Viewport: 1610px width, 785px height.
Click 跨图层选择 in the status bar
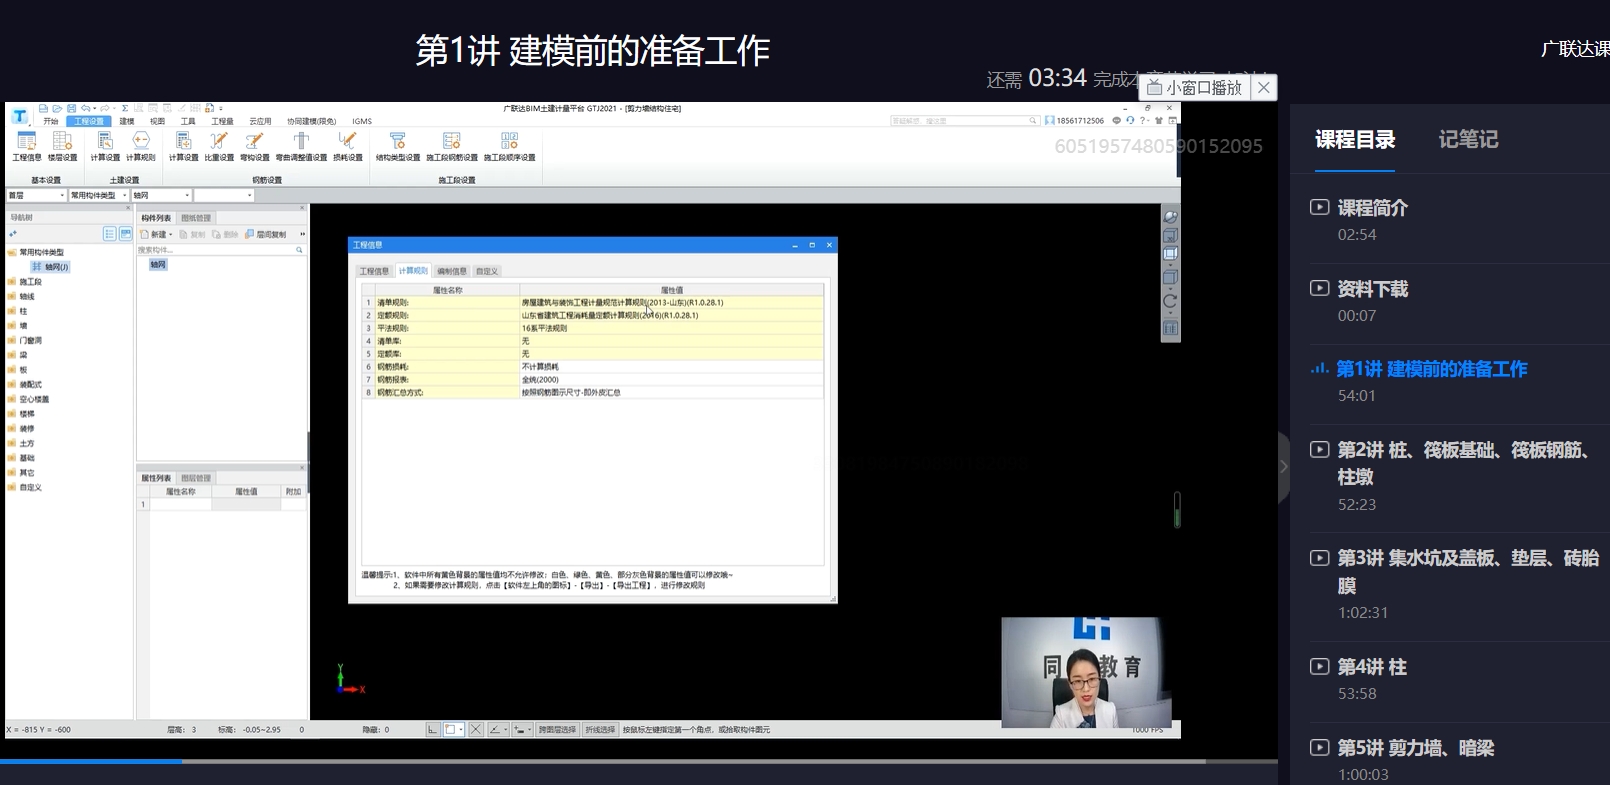(x=557, y=730)
